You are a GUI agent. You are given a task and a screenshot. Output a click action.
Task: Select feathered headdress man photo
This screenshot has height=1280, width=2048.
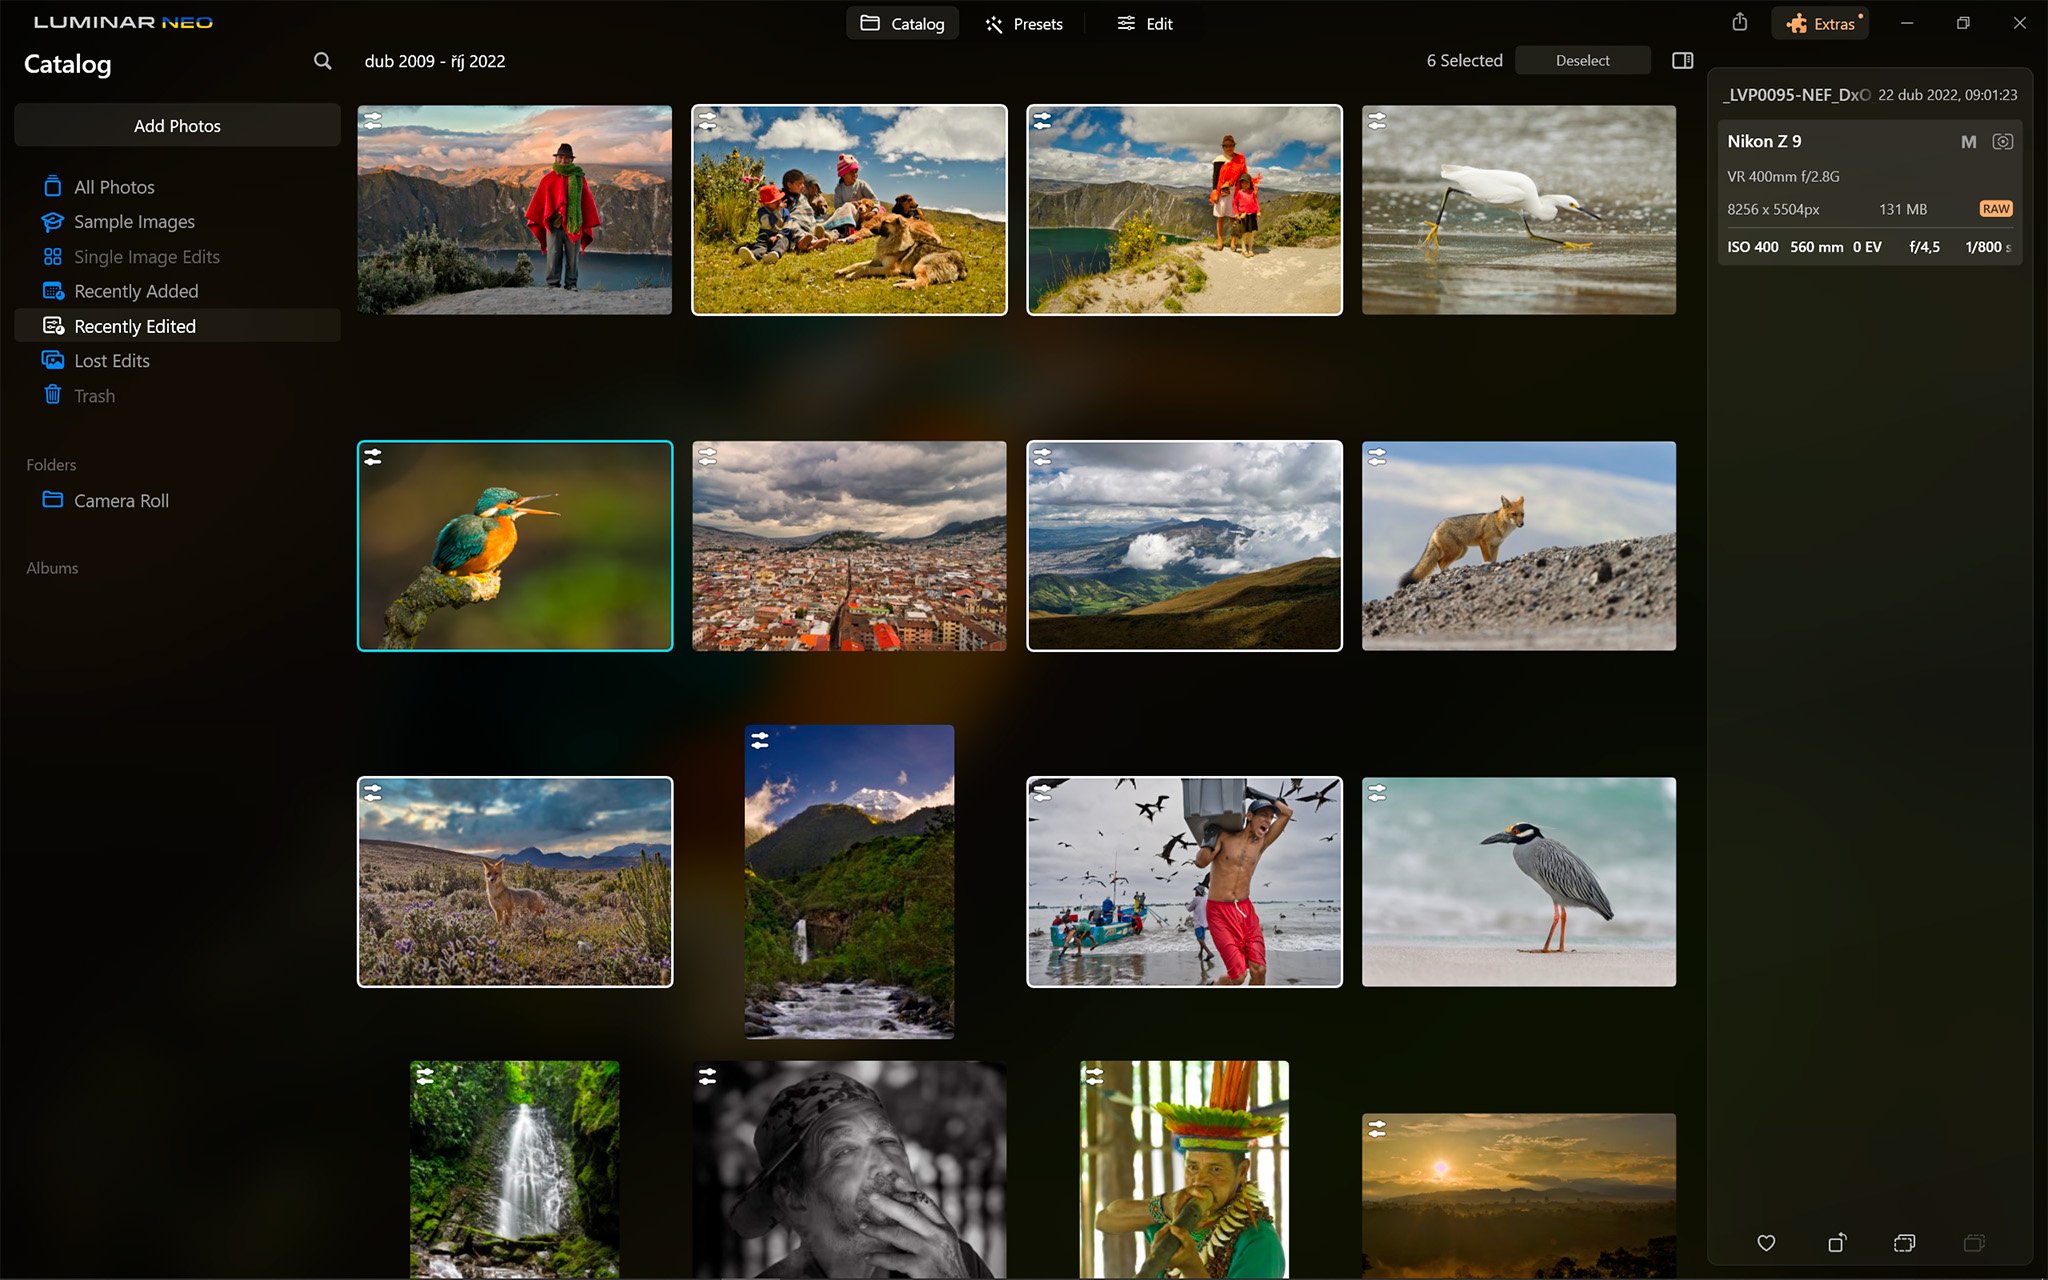[1184, 1169]
